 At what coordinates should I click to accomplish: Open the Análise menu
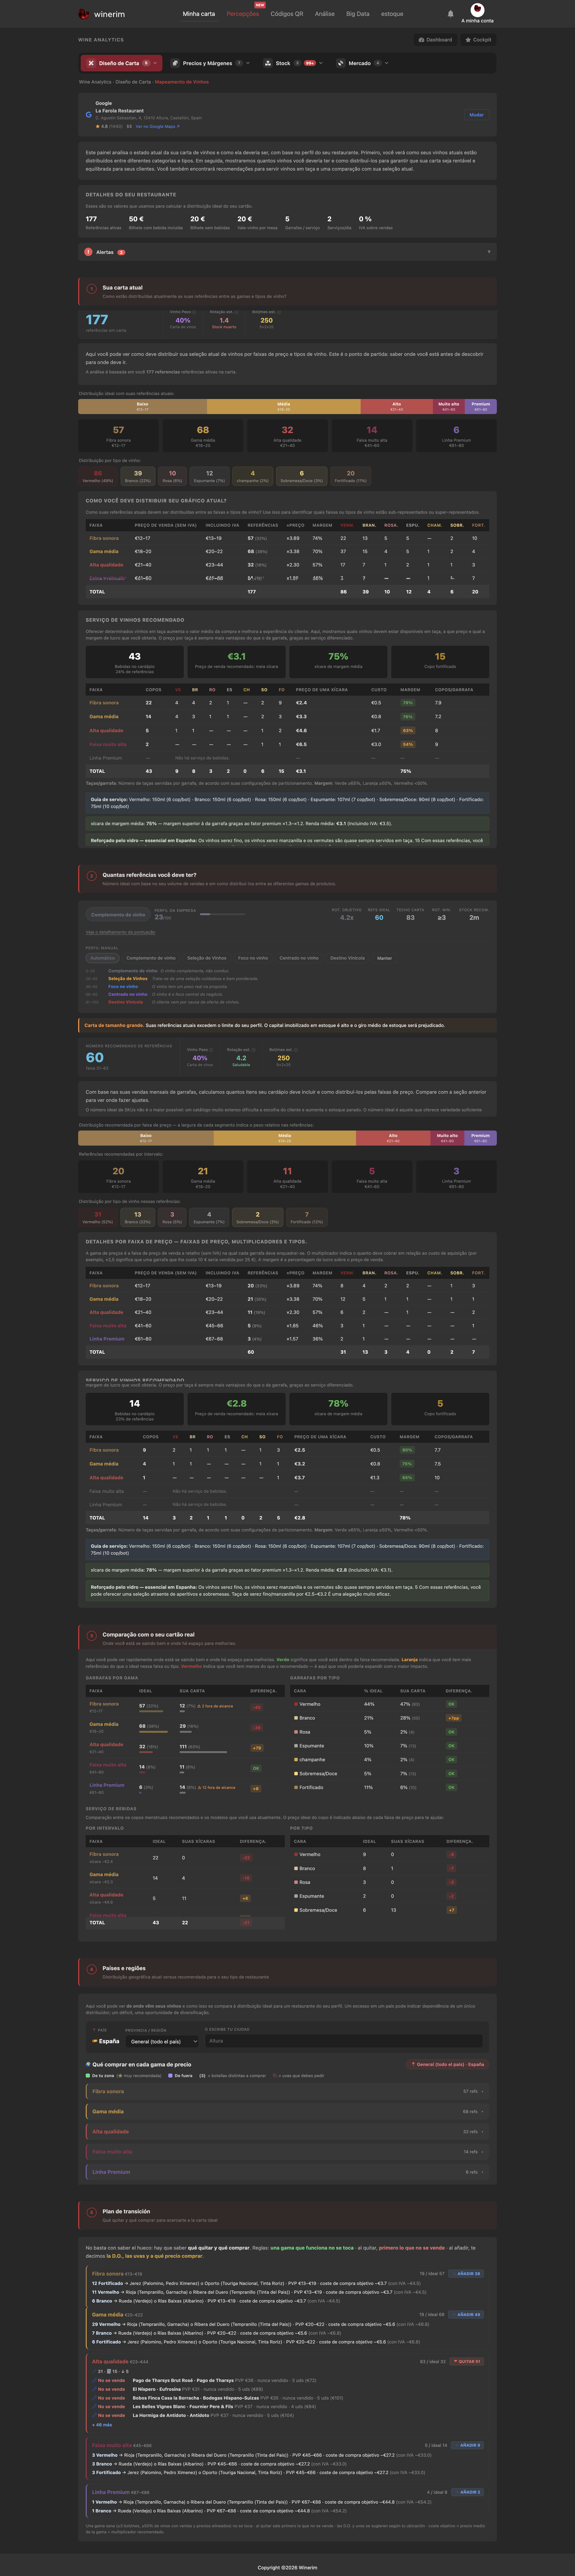[325, 14]
